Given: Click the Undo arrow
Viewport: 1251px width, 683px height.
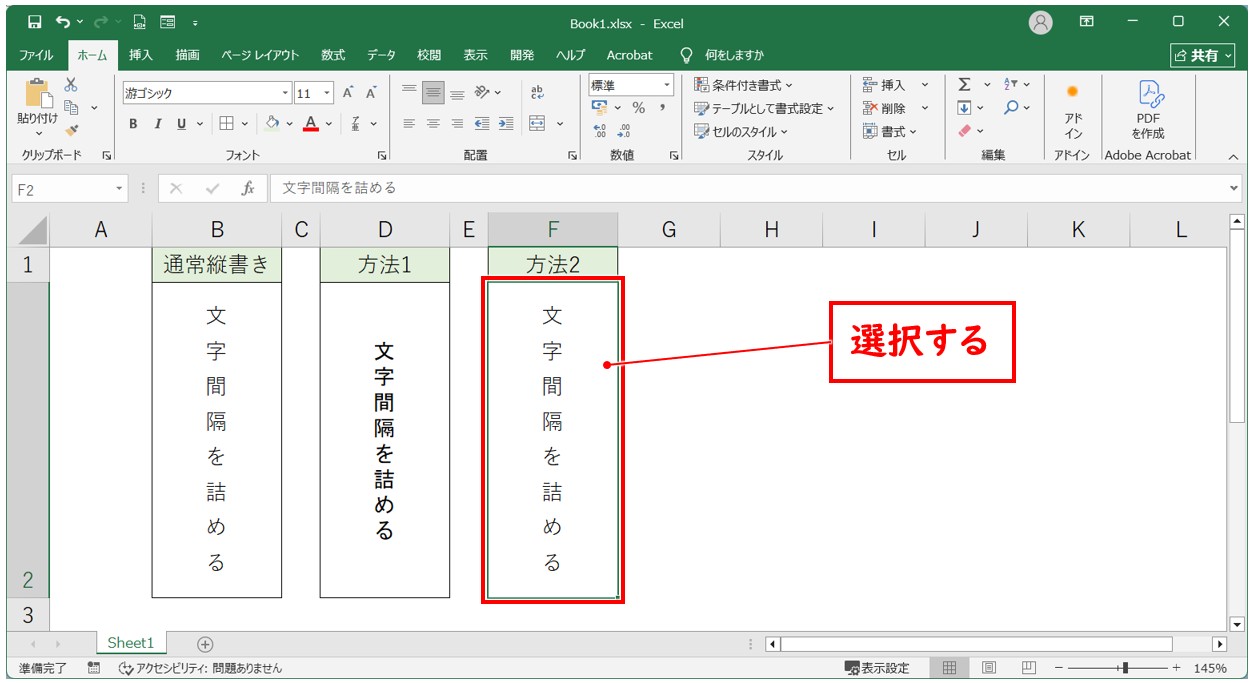Looking at the screenshot, I should [x=64, y=21].
